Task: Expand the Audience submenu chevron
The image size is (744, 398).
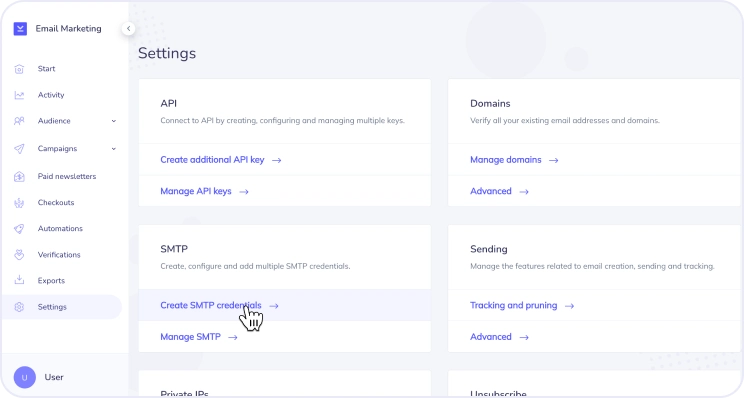Action: coord(114,121)
